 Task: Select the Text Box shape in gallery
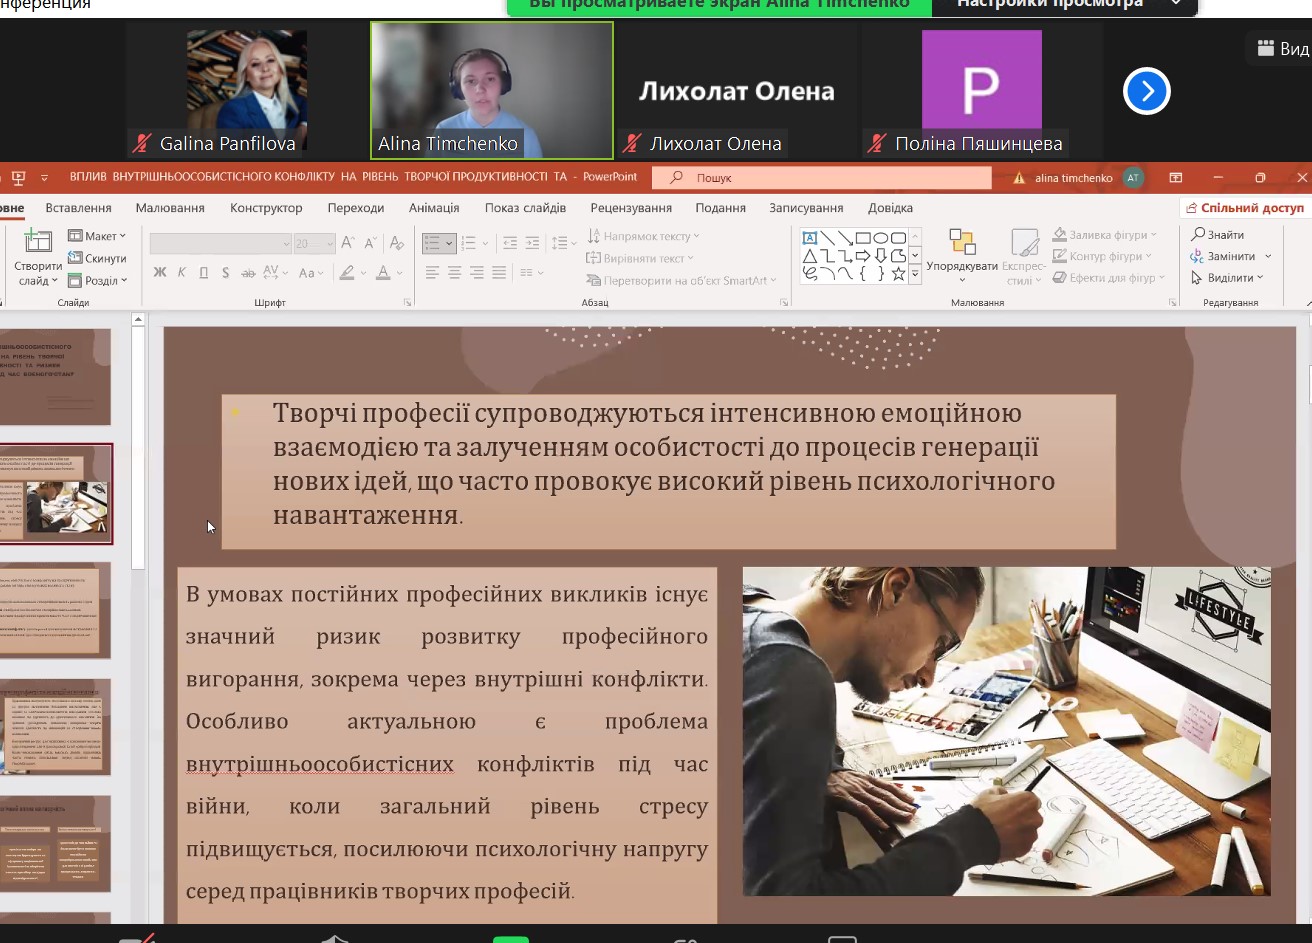point(810,238)
